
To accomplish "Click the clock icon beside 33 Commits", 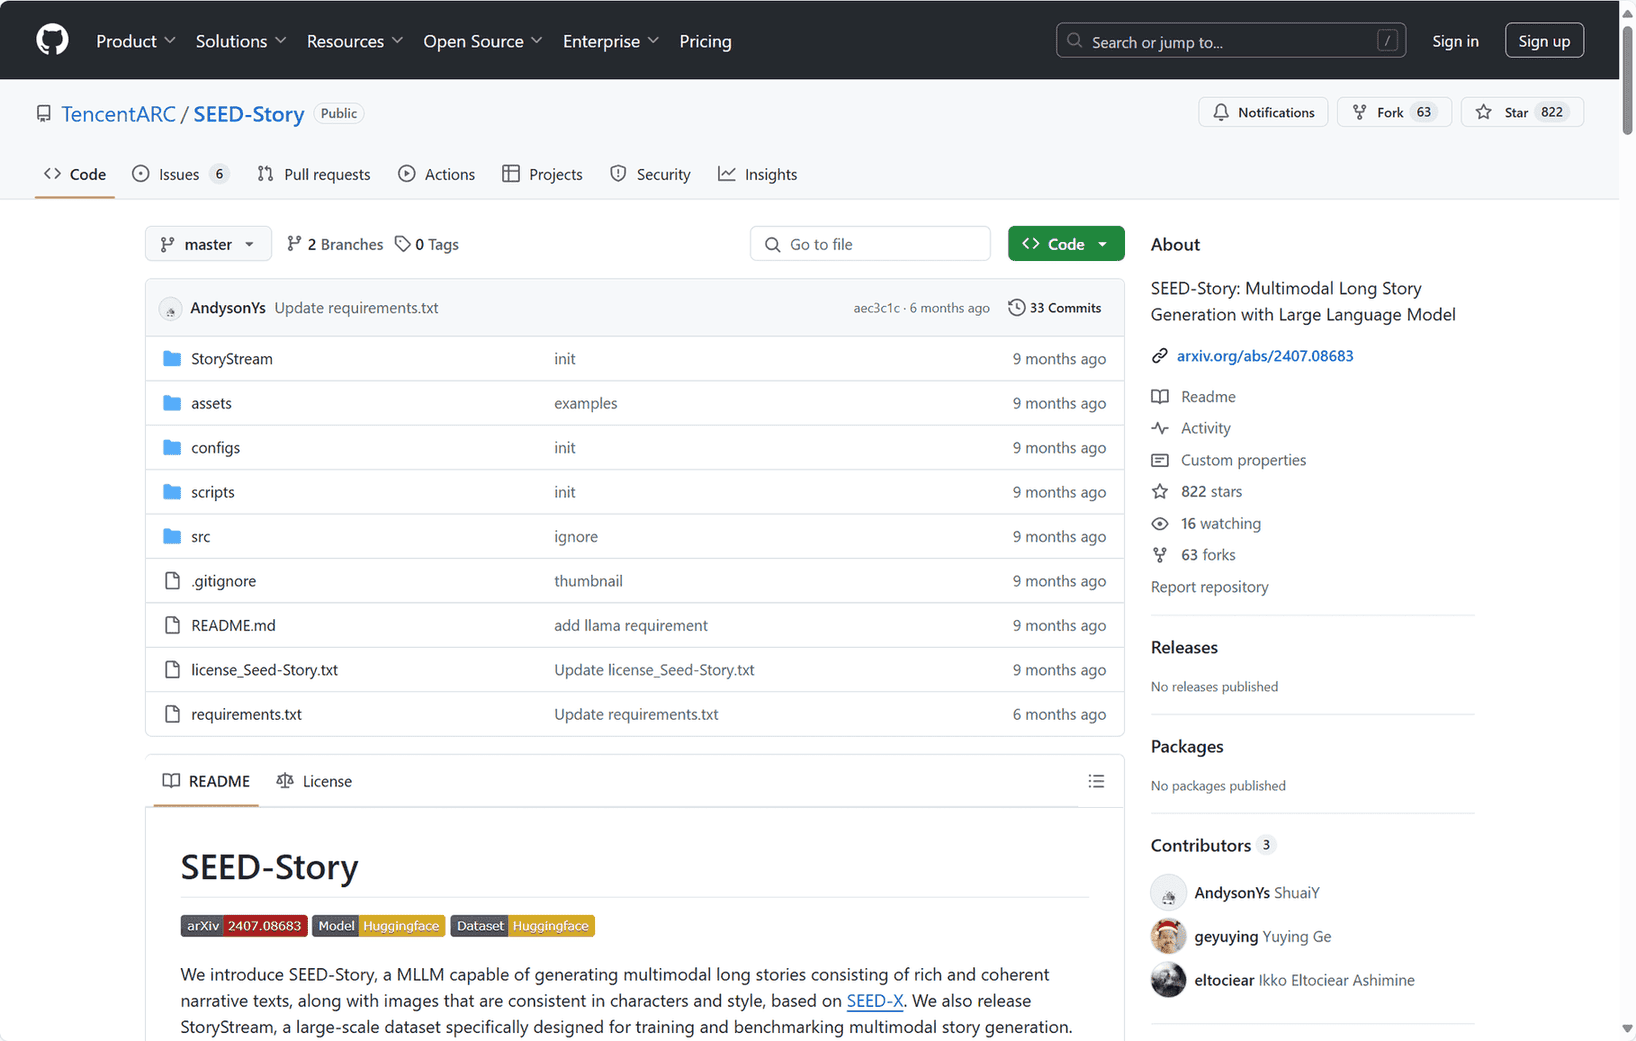I will (x=1017, y=307).
